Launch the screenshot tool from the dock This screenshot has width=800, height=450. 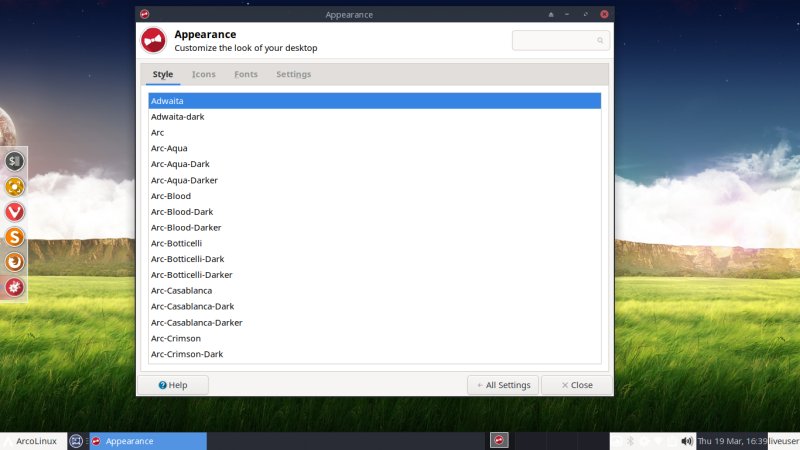click(14, 187)
